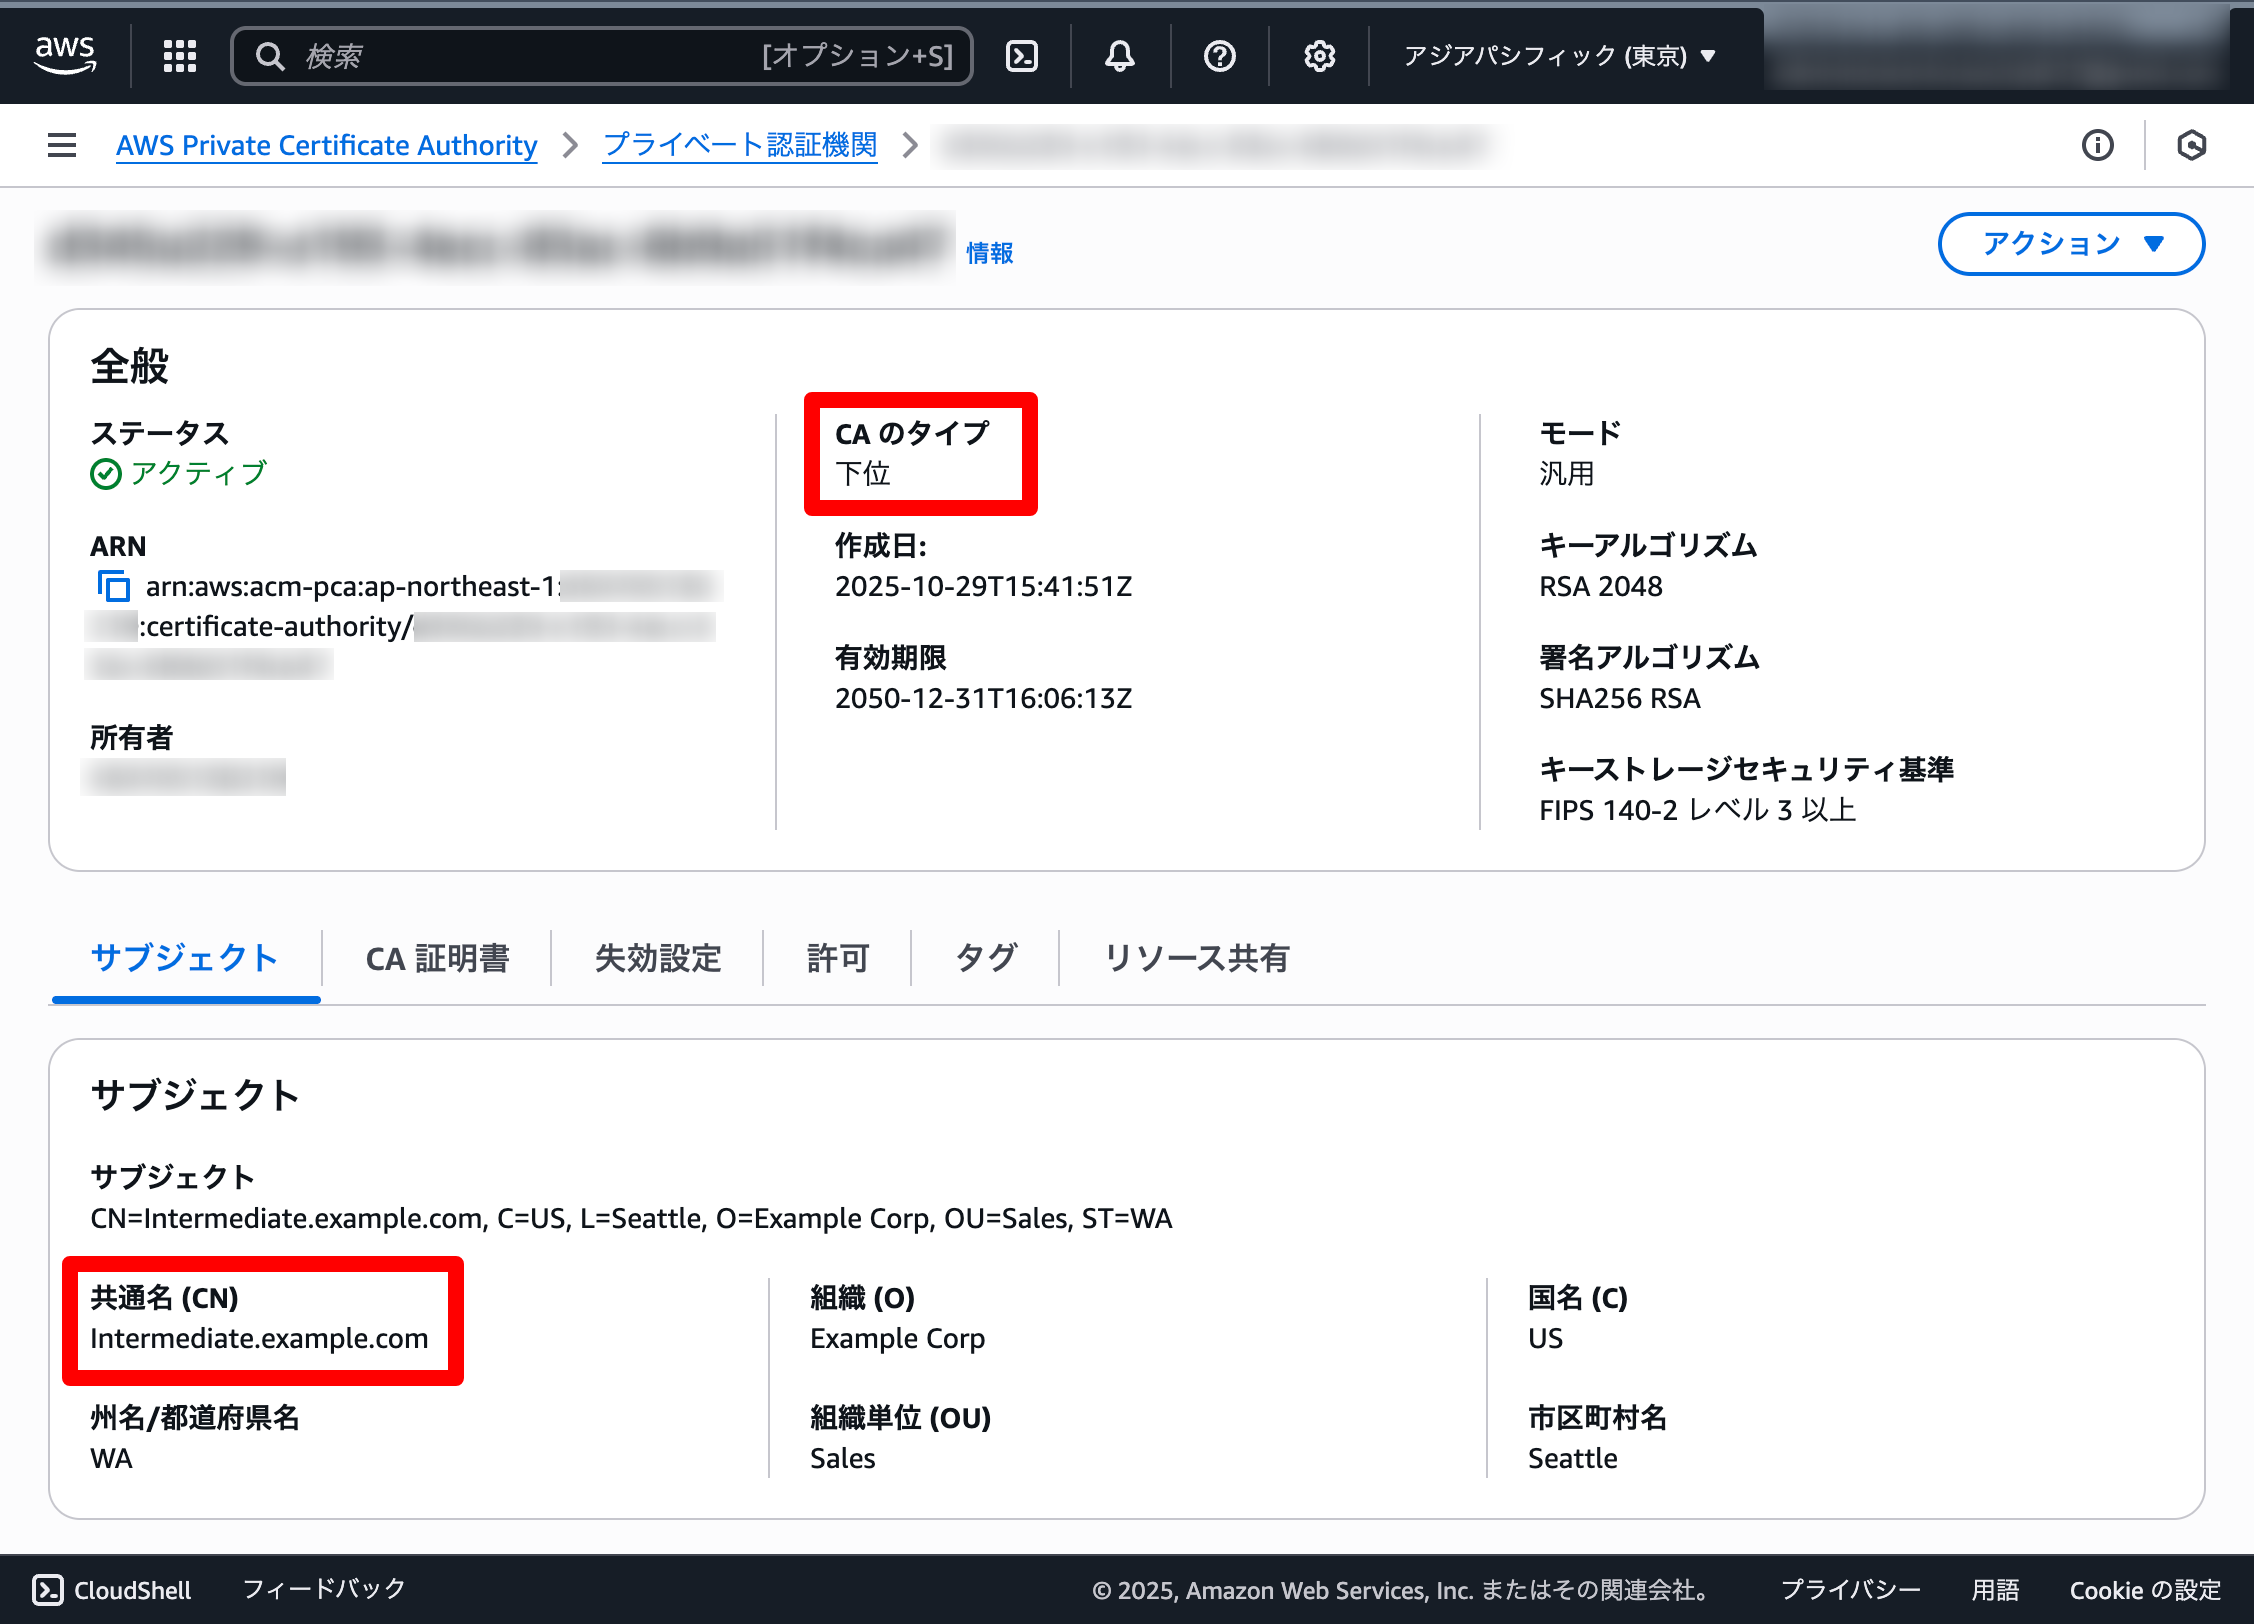Open the アジアパシフィック (東京) region selector
Image resolution: width=2254 pixels, height=1624 pixels.
point(1559,56)
